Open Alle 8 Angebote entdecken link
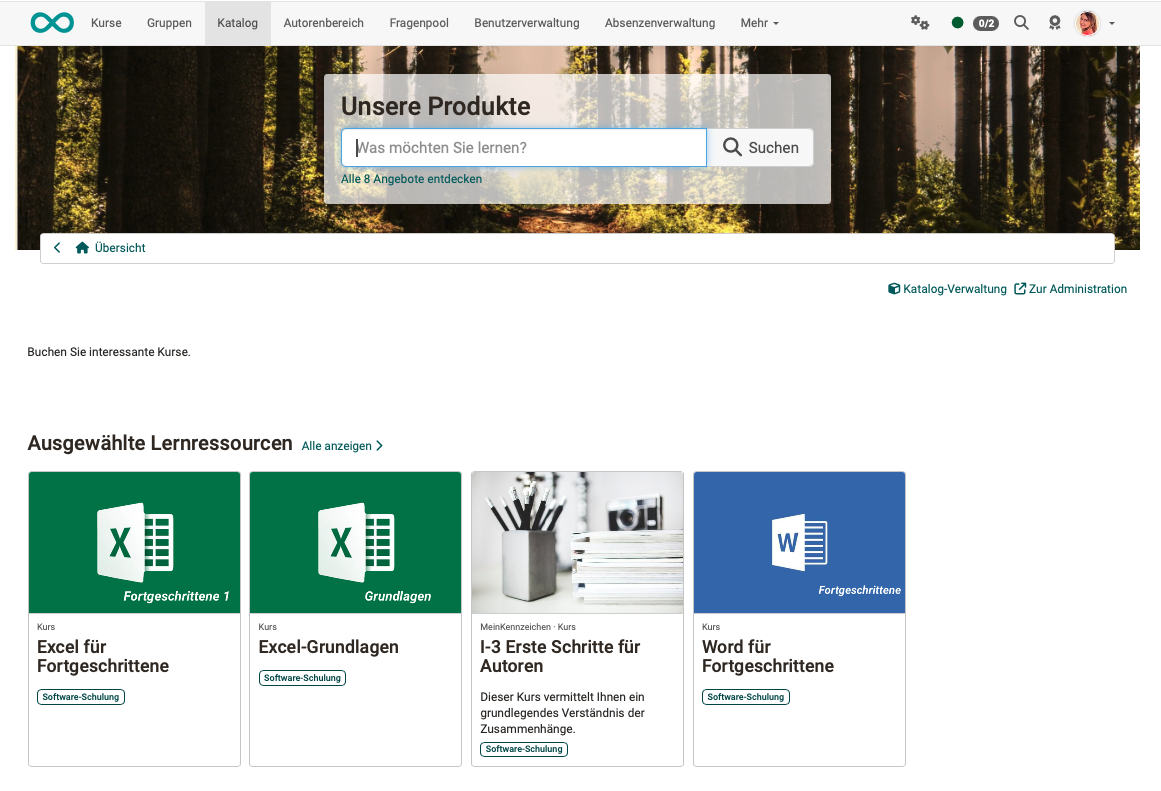The width and height of the screenshot is (1161, 791). 411,178
